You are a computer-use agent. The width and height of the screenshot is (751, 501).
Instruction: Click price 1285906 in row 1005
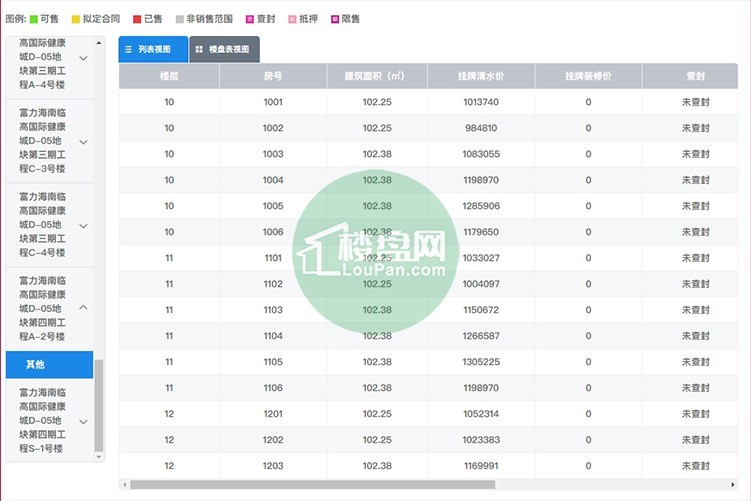click(481, 206)
